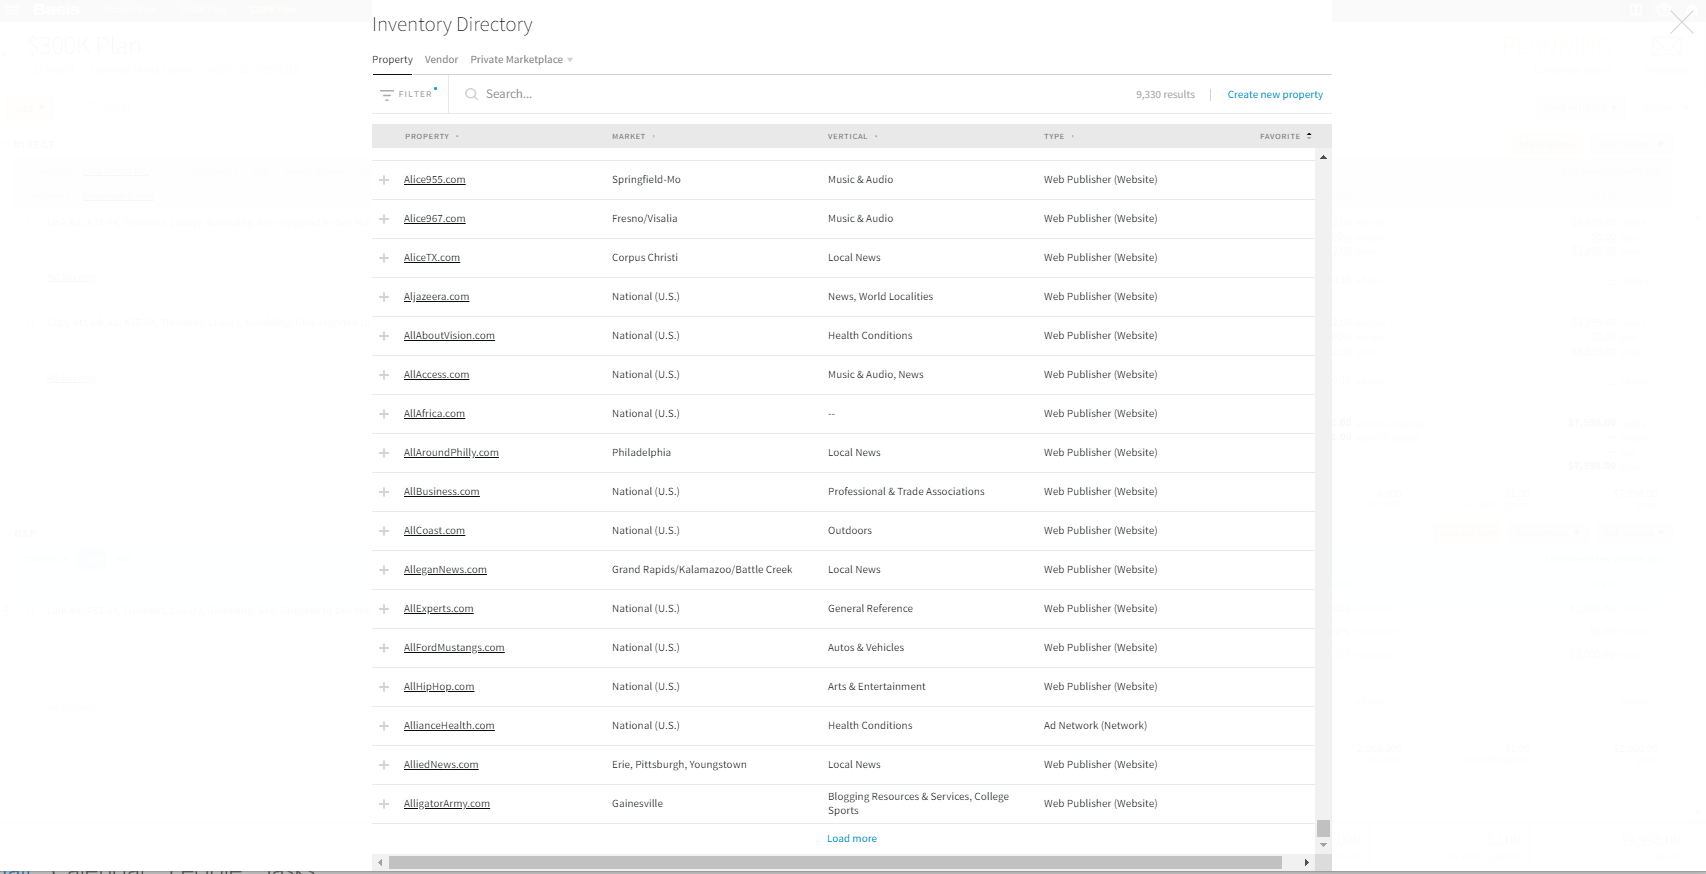This screenshot has height=874, width=1706.
Task: Click 'Grand Rapids/Kalamazoo/Battle Creek' market cell
Action: point(702,570)
